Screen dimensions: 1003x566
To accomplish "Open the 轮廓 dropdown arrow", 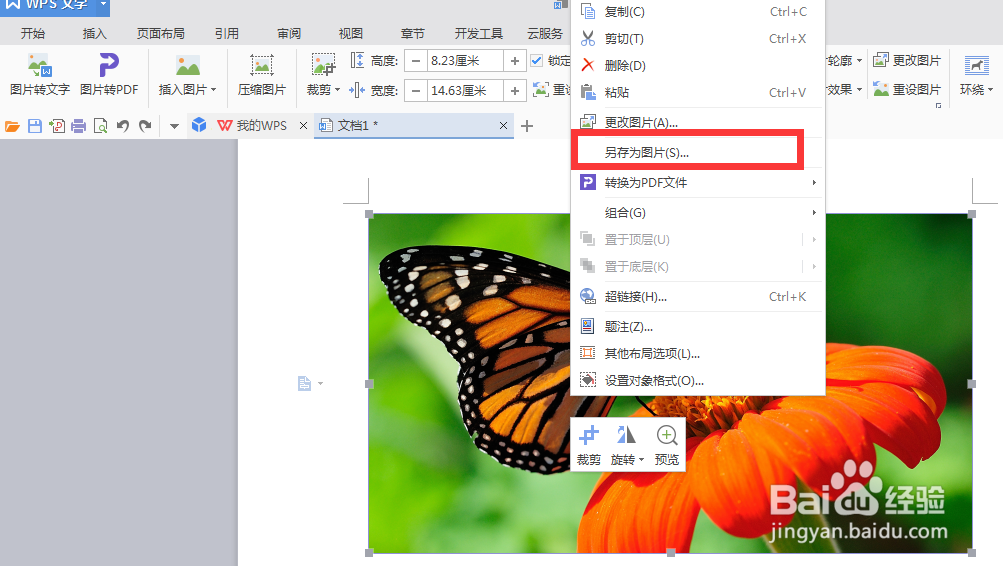I will coord(859,61).
